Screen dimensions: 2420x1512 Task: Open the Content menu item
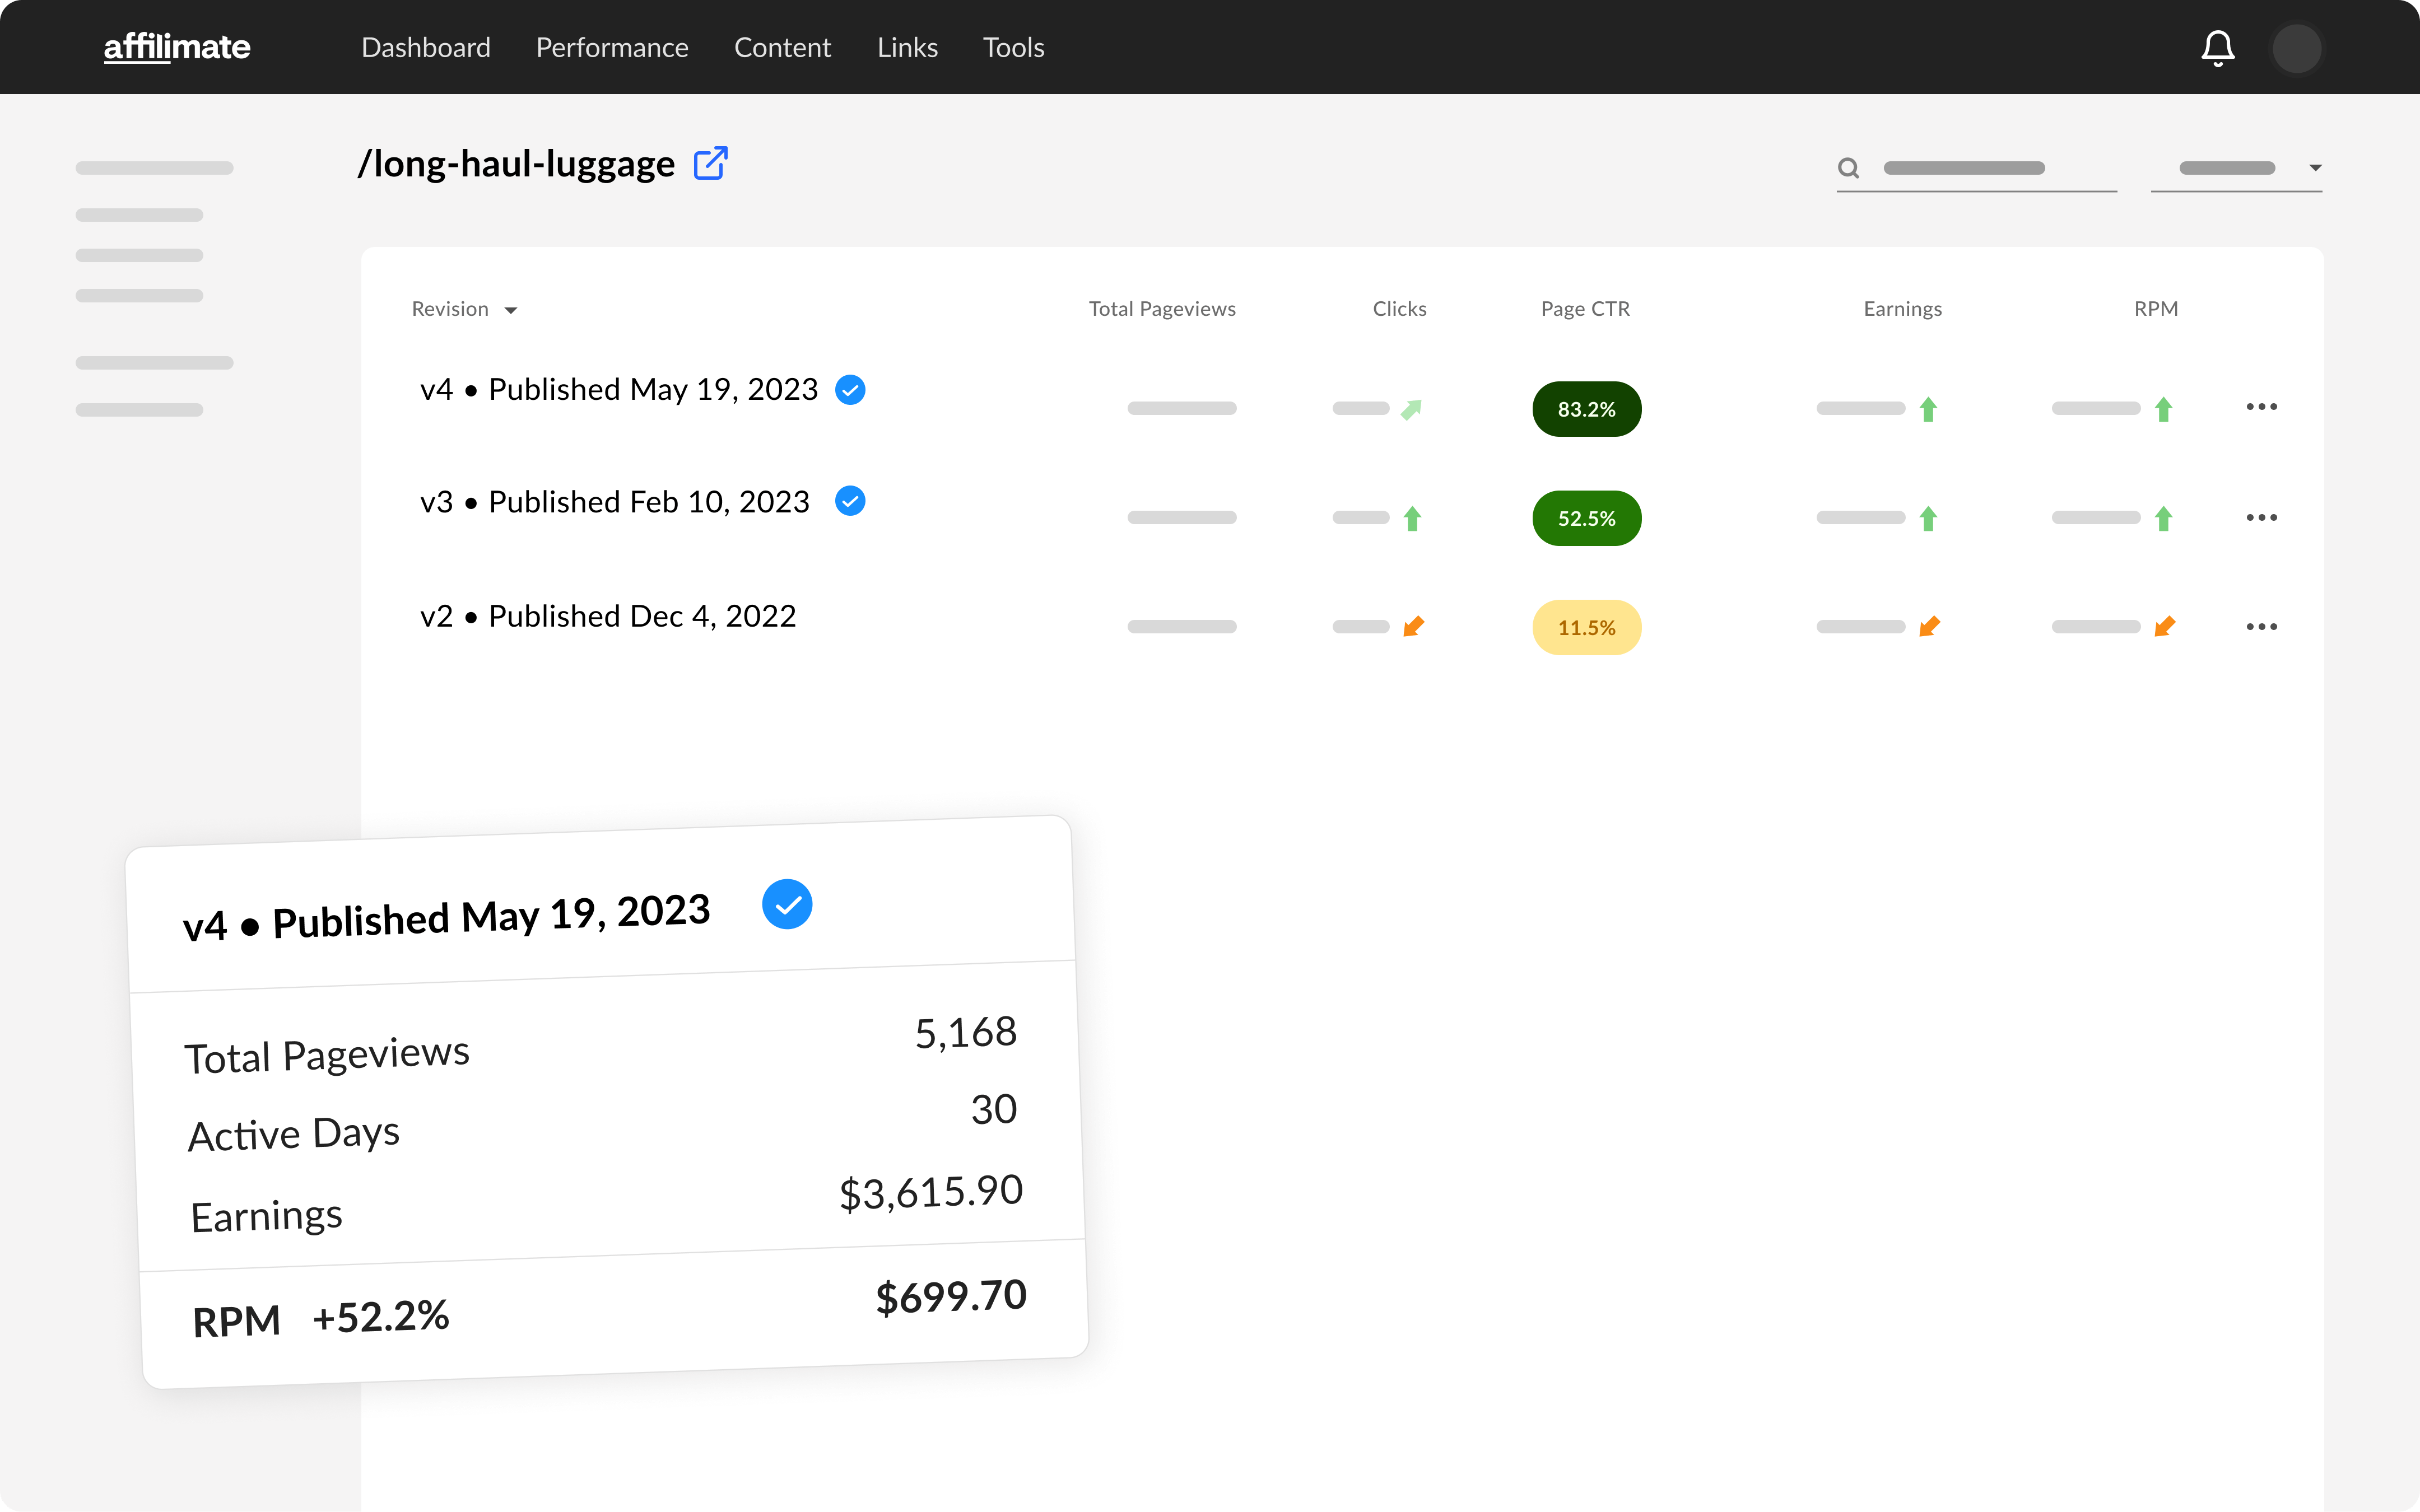point(782,47)
